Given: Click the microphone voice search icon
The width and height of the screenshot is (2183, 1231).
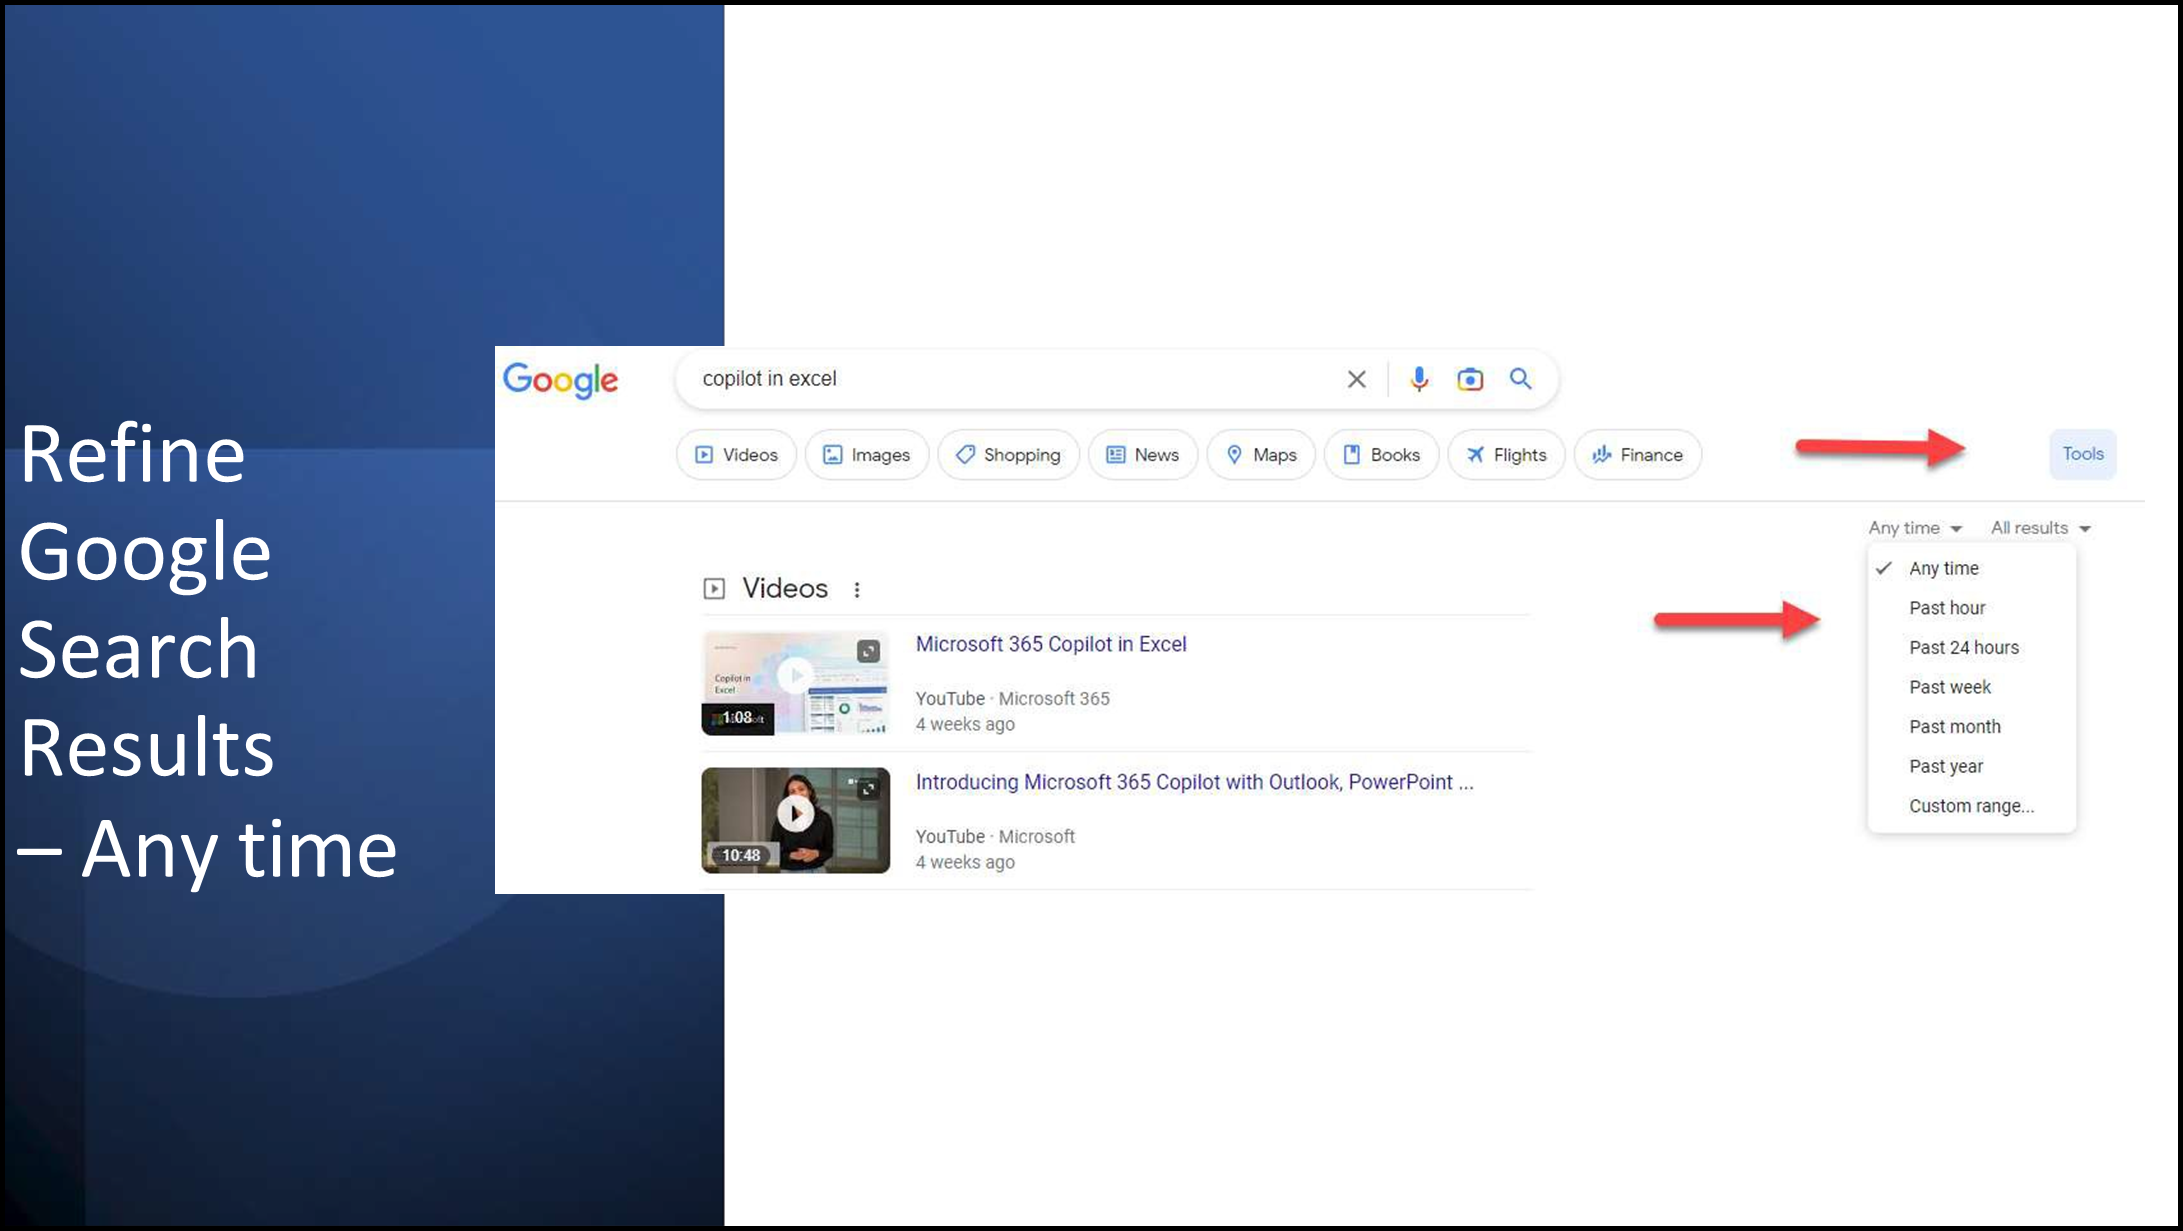Looking at the screenshot, I should point(1418,379).
